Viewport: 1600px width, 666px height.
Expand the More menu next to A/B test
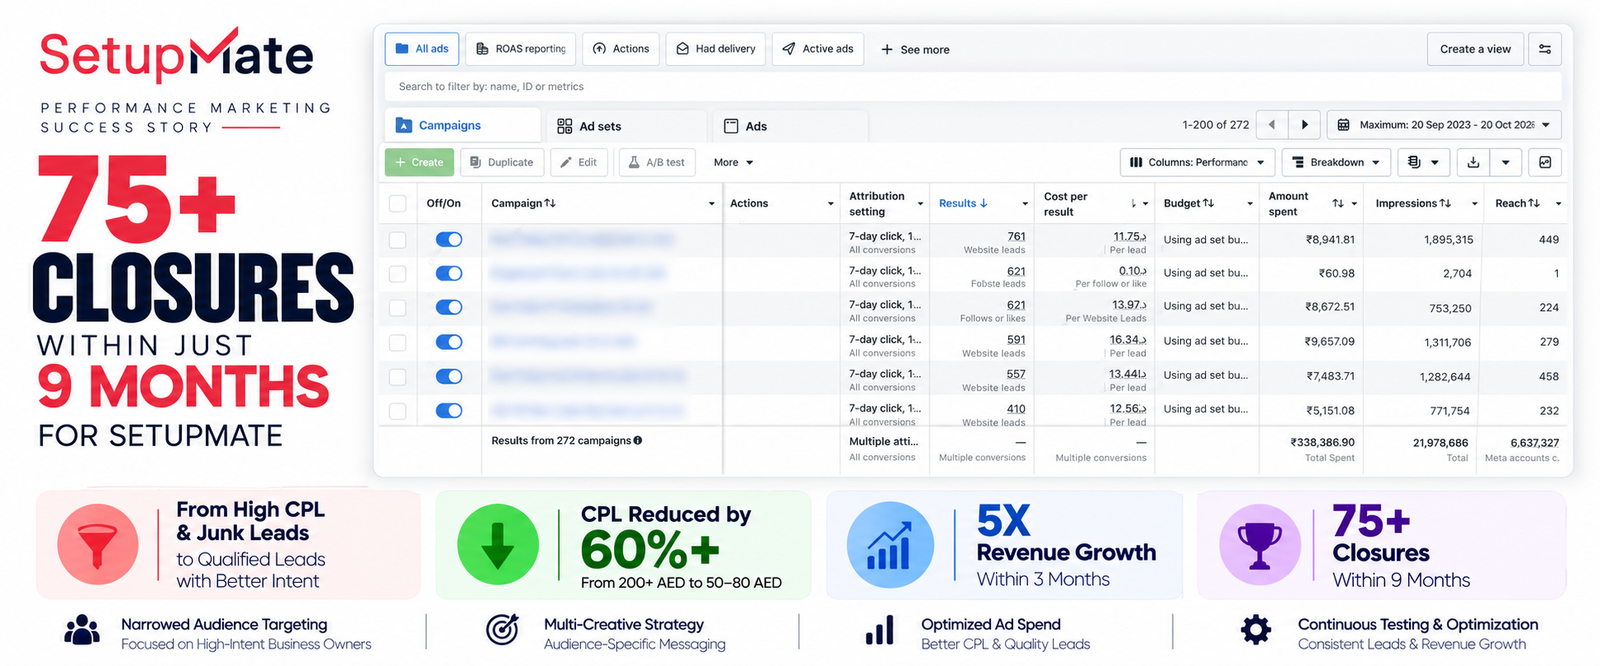pos(733,162)
